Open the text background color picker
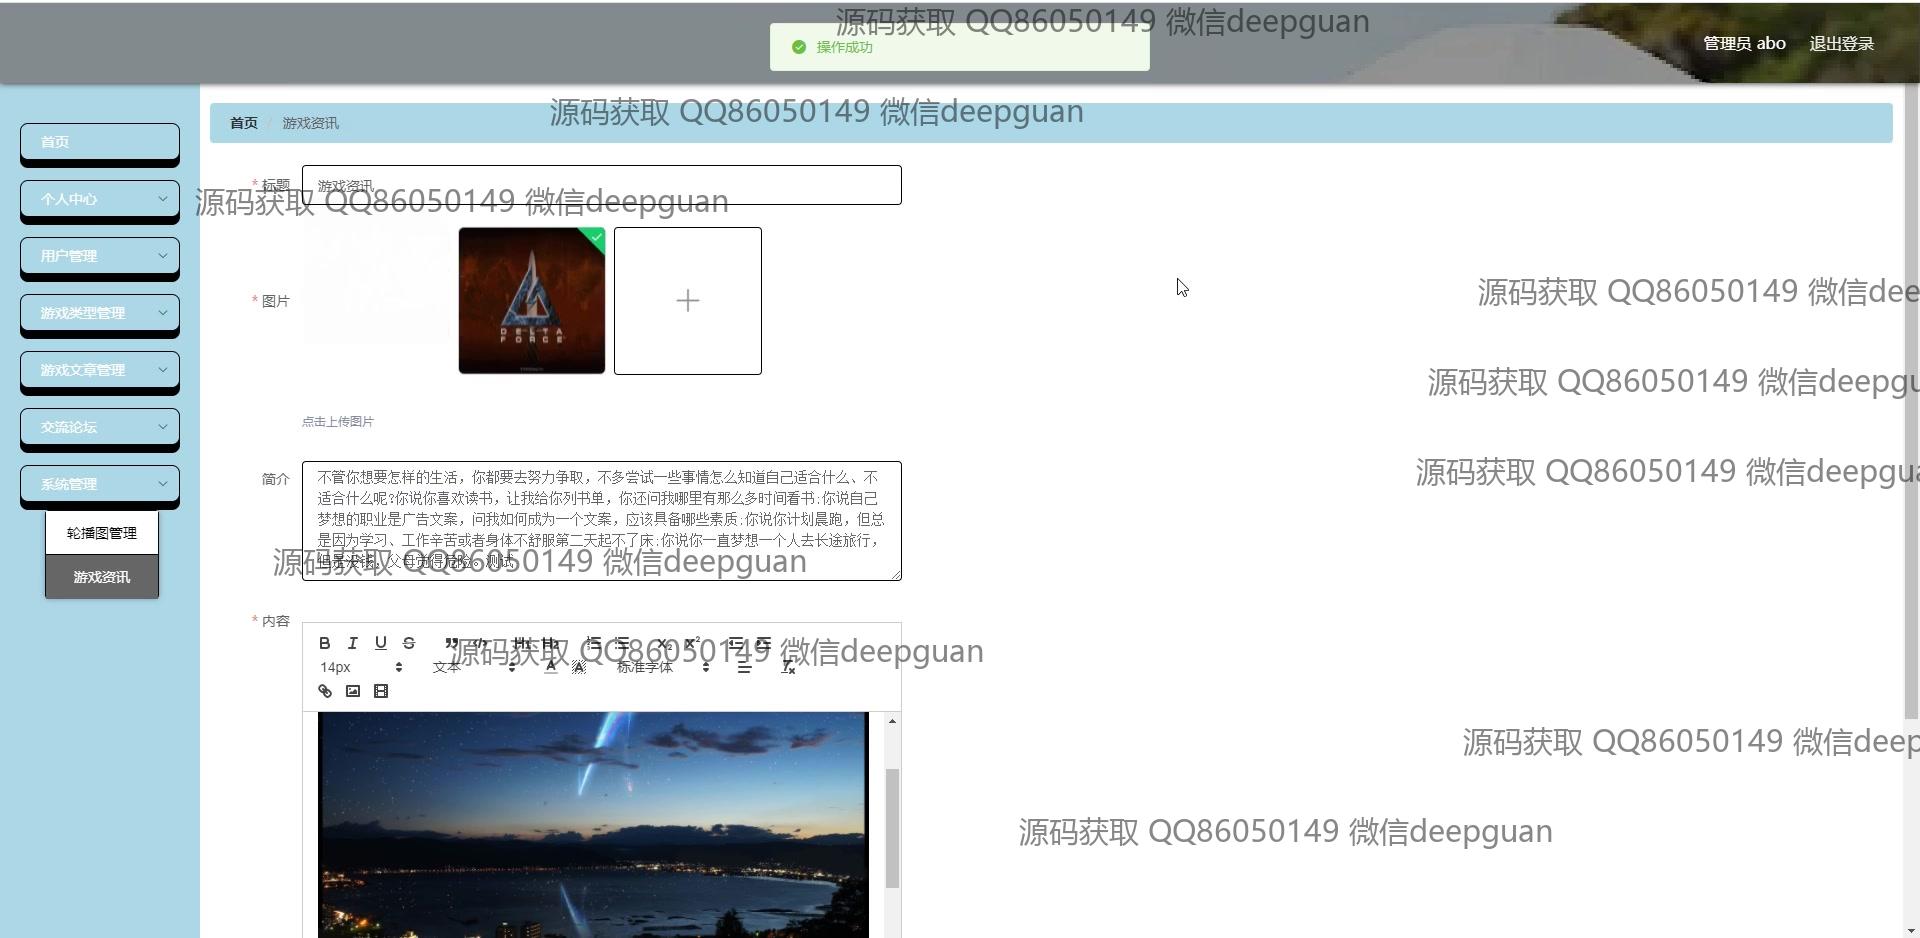The height and width of the screenshot is (938, 1920). [x=579, y=667]
